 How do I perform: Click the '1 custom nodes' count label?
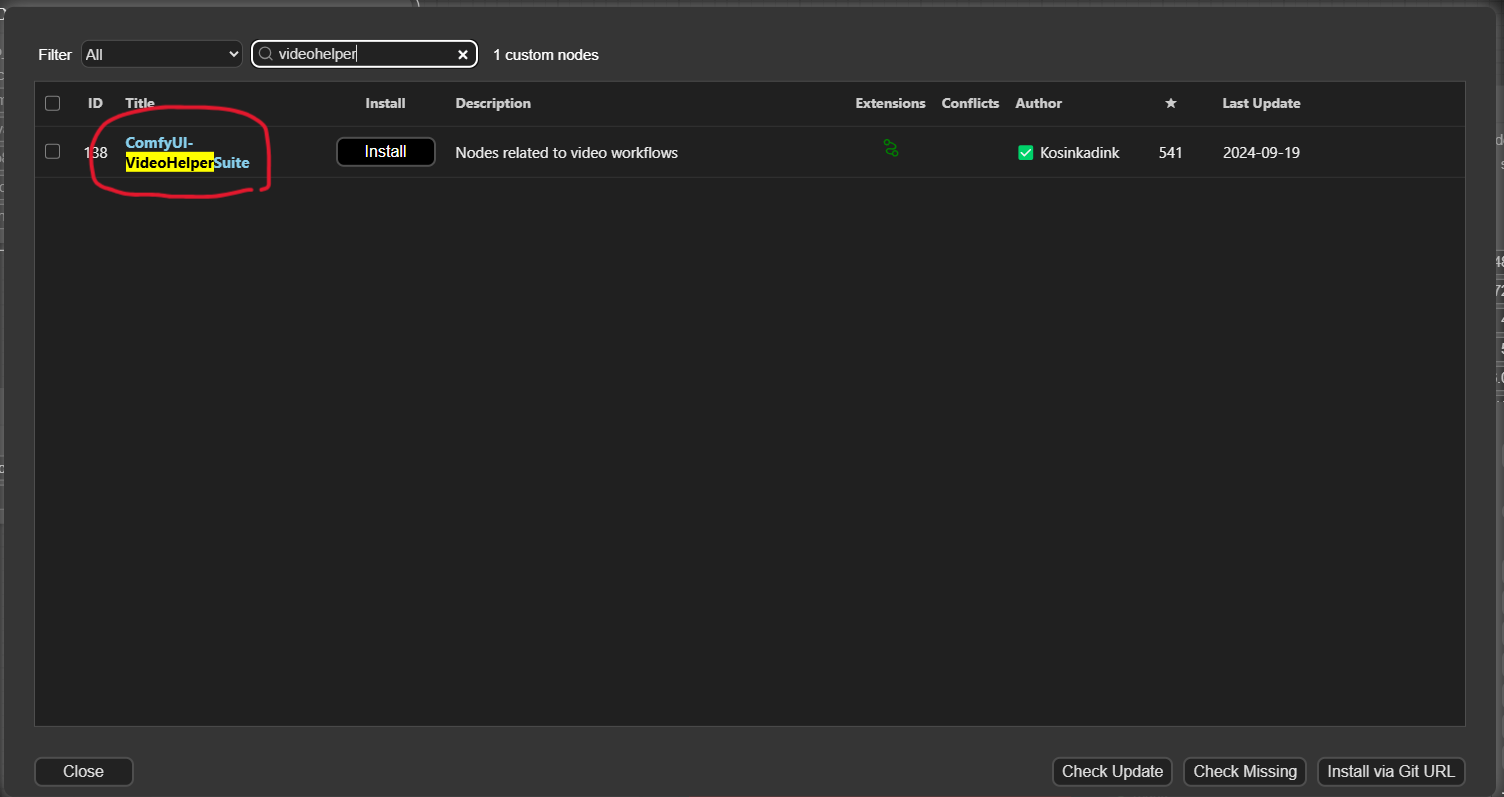pos(546,55)
